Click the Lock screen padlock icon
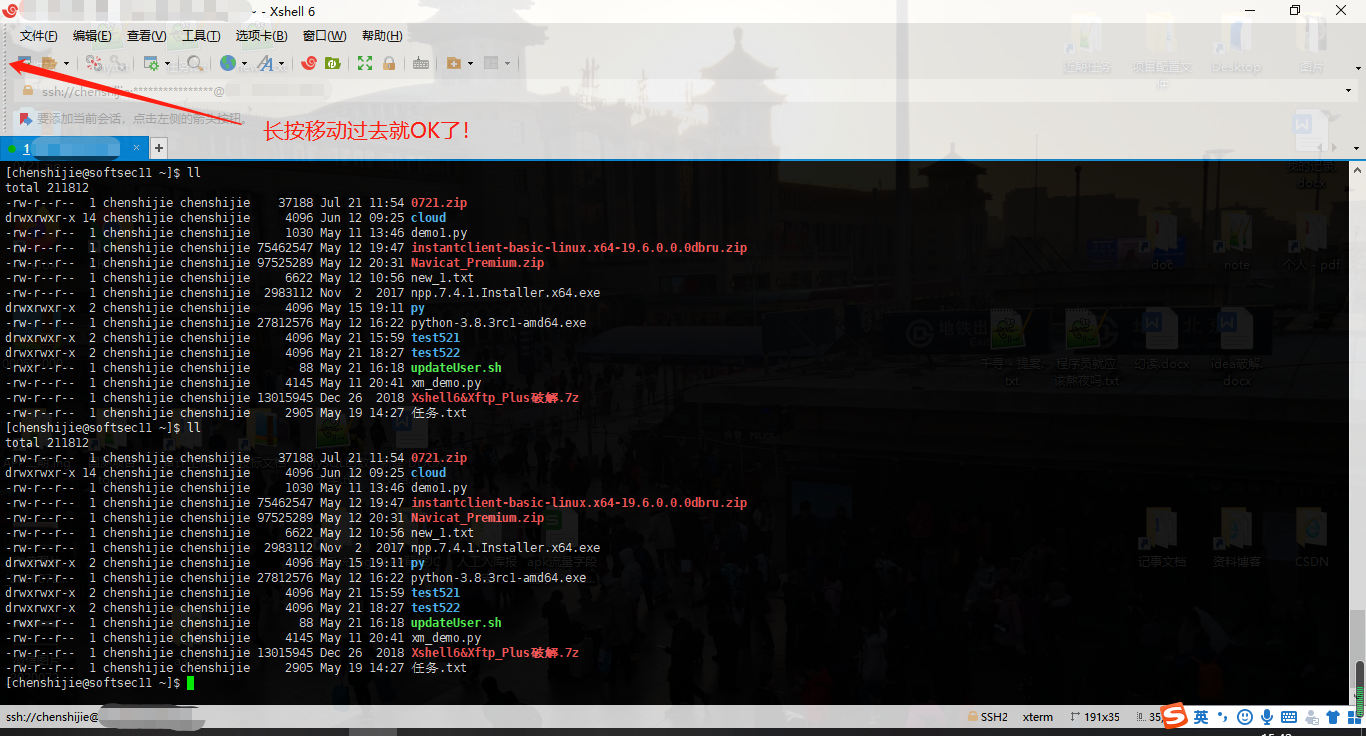The width and height of the screenshot is (1366, 736). (x=389, y=63)
